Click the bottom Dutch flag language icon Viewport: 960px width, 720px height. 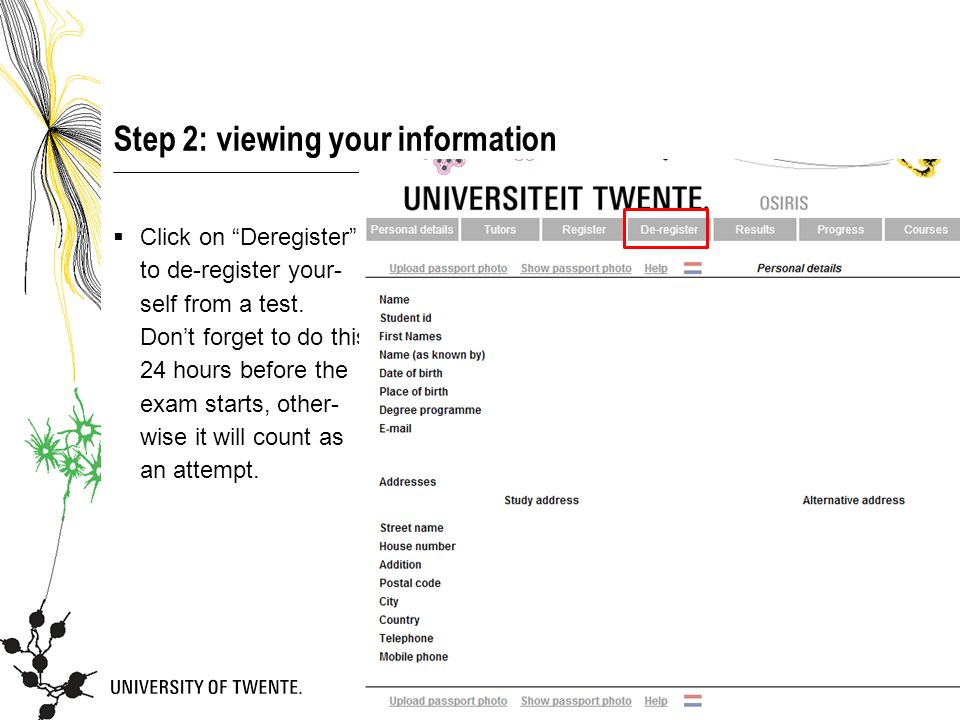point(692,701)
